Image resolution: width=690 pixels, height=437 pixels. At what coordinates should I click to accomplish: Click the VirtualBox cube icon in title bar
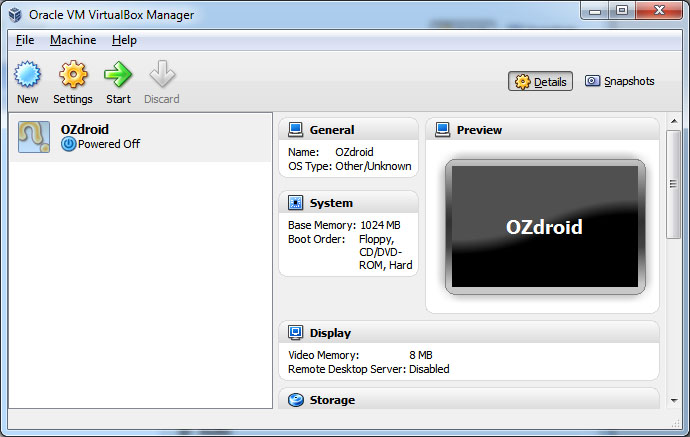(x=15, y=15)
